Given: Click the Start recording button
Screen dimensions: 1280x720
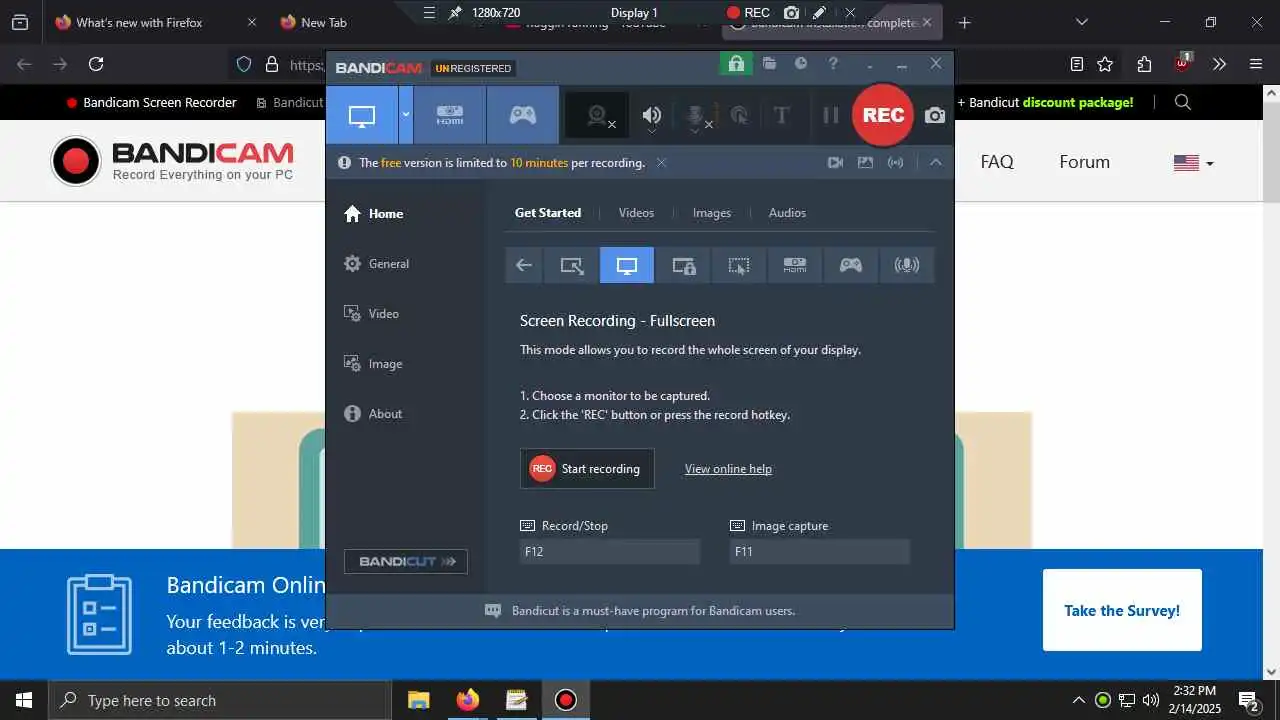Looking at the screenshot, I should point(587,468).
